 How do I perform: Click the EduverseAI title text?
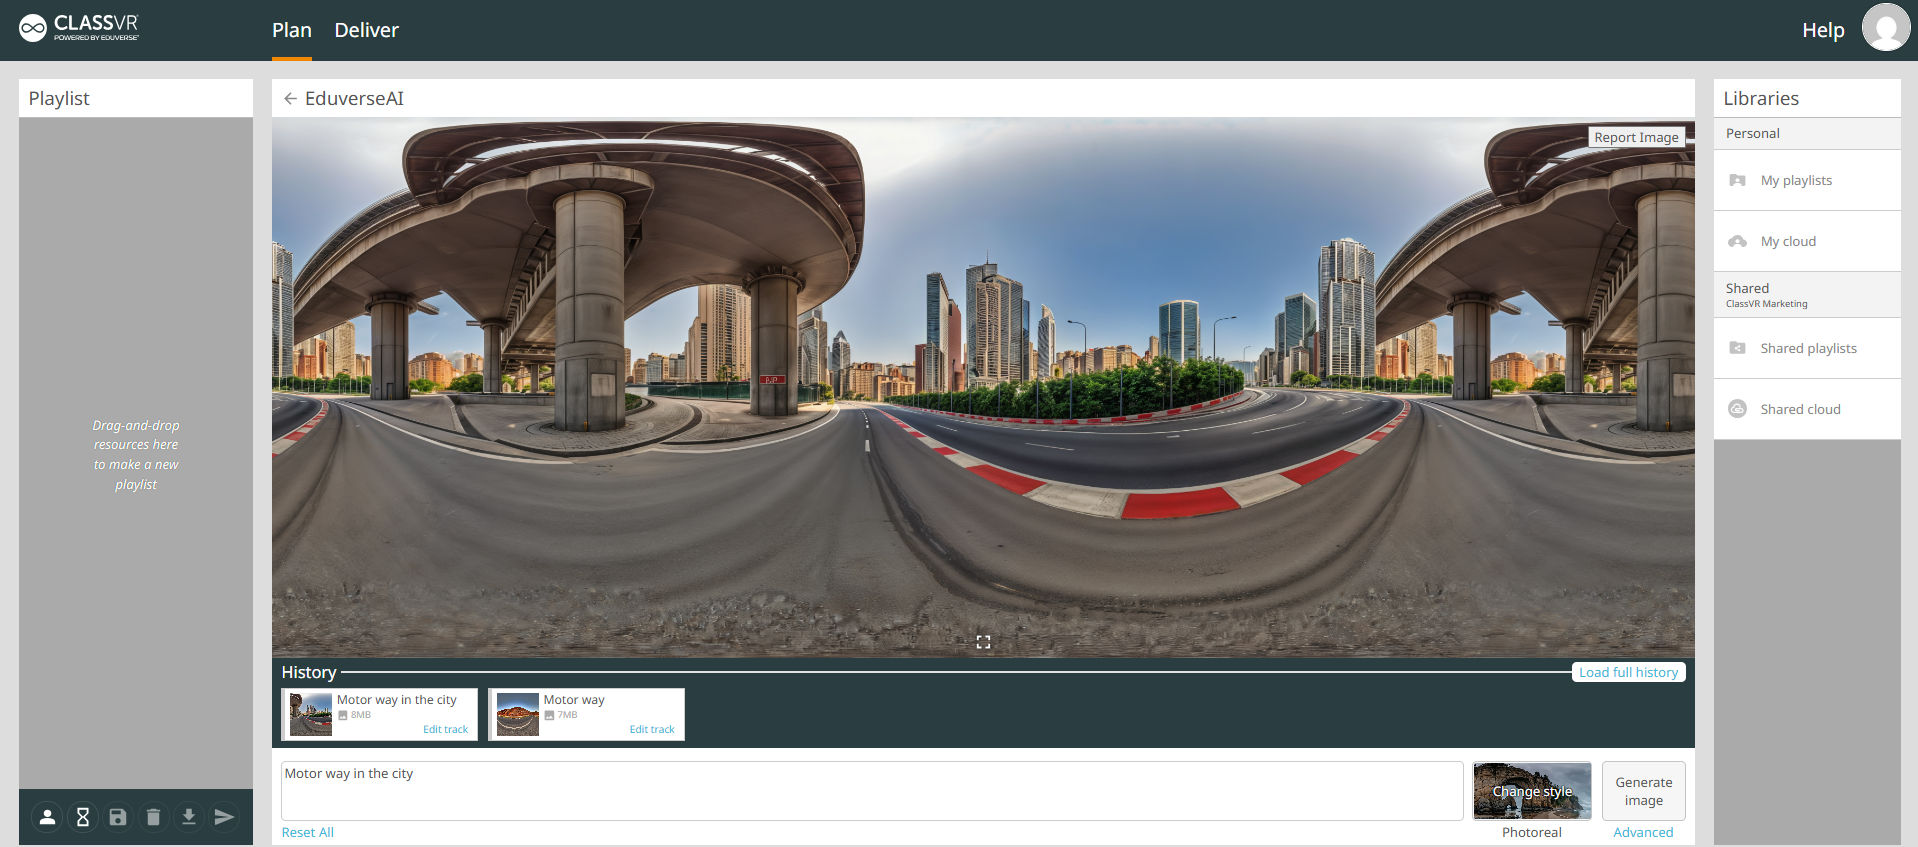point(354,98)
